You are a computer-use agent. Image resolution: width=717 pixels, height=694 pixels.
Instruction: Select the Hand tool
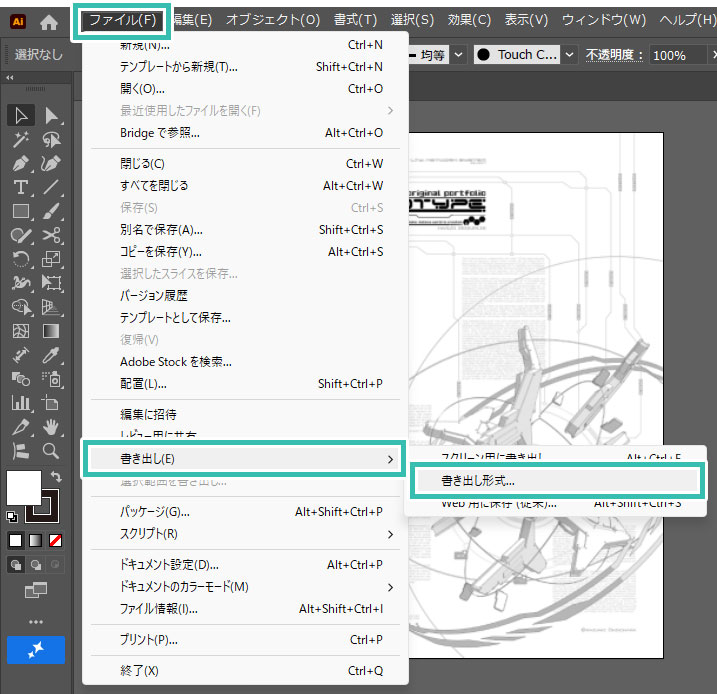pyautogui.click(x=52, y=427)
